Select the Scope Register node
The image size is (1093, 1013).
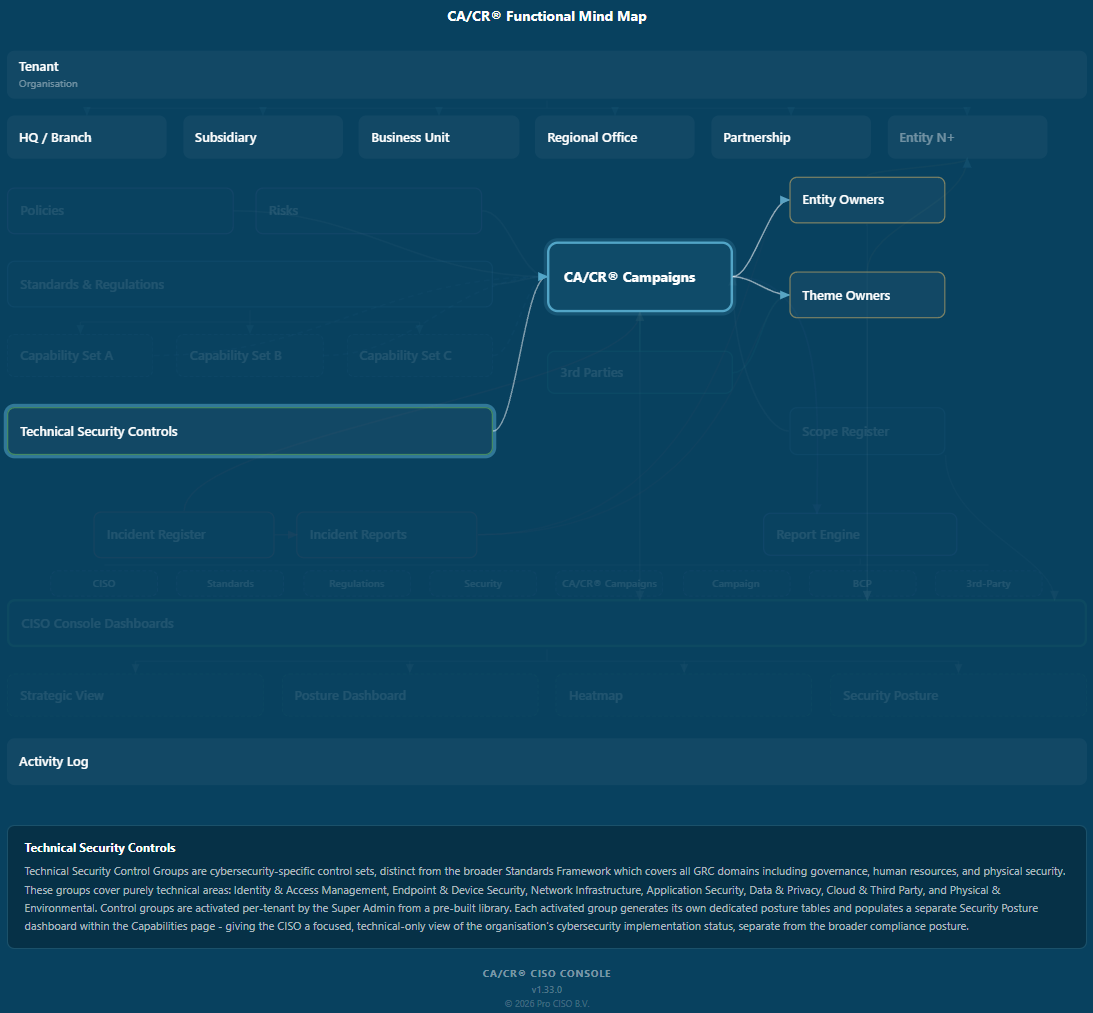pyautogui.click(x=867, y=432)
